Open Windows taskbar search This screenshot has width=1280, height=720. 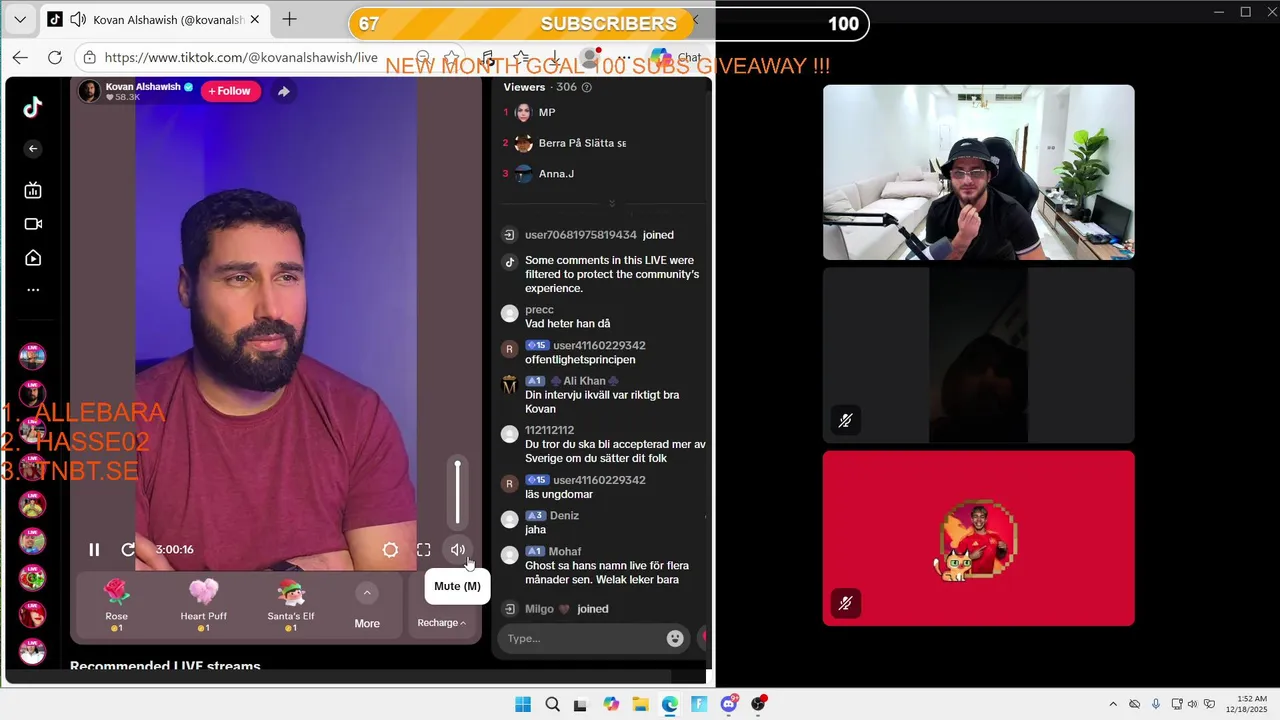[552, 704]
